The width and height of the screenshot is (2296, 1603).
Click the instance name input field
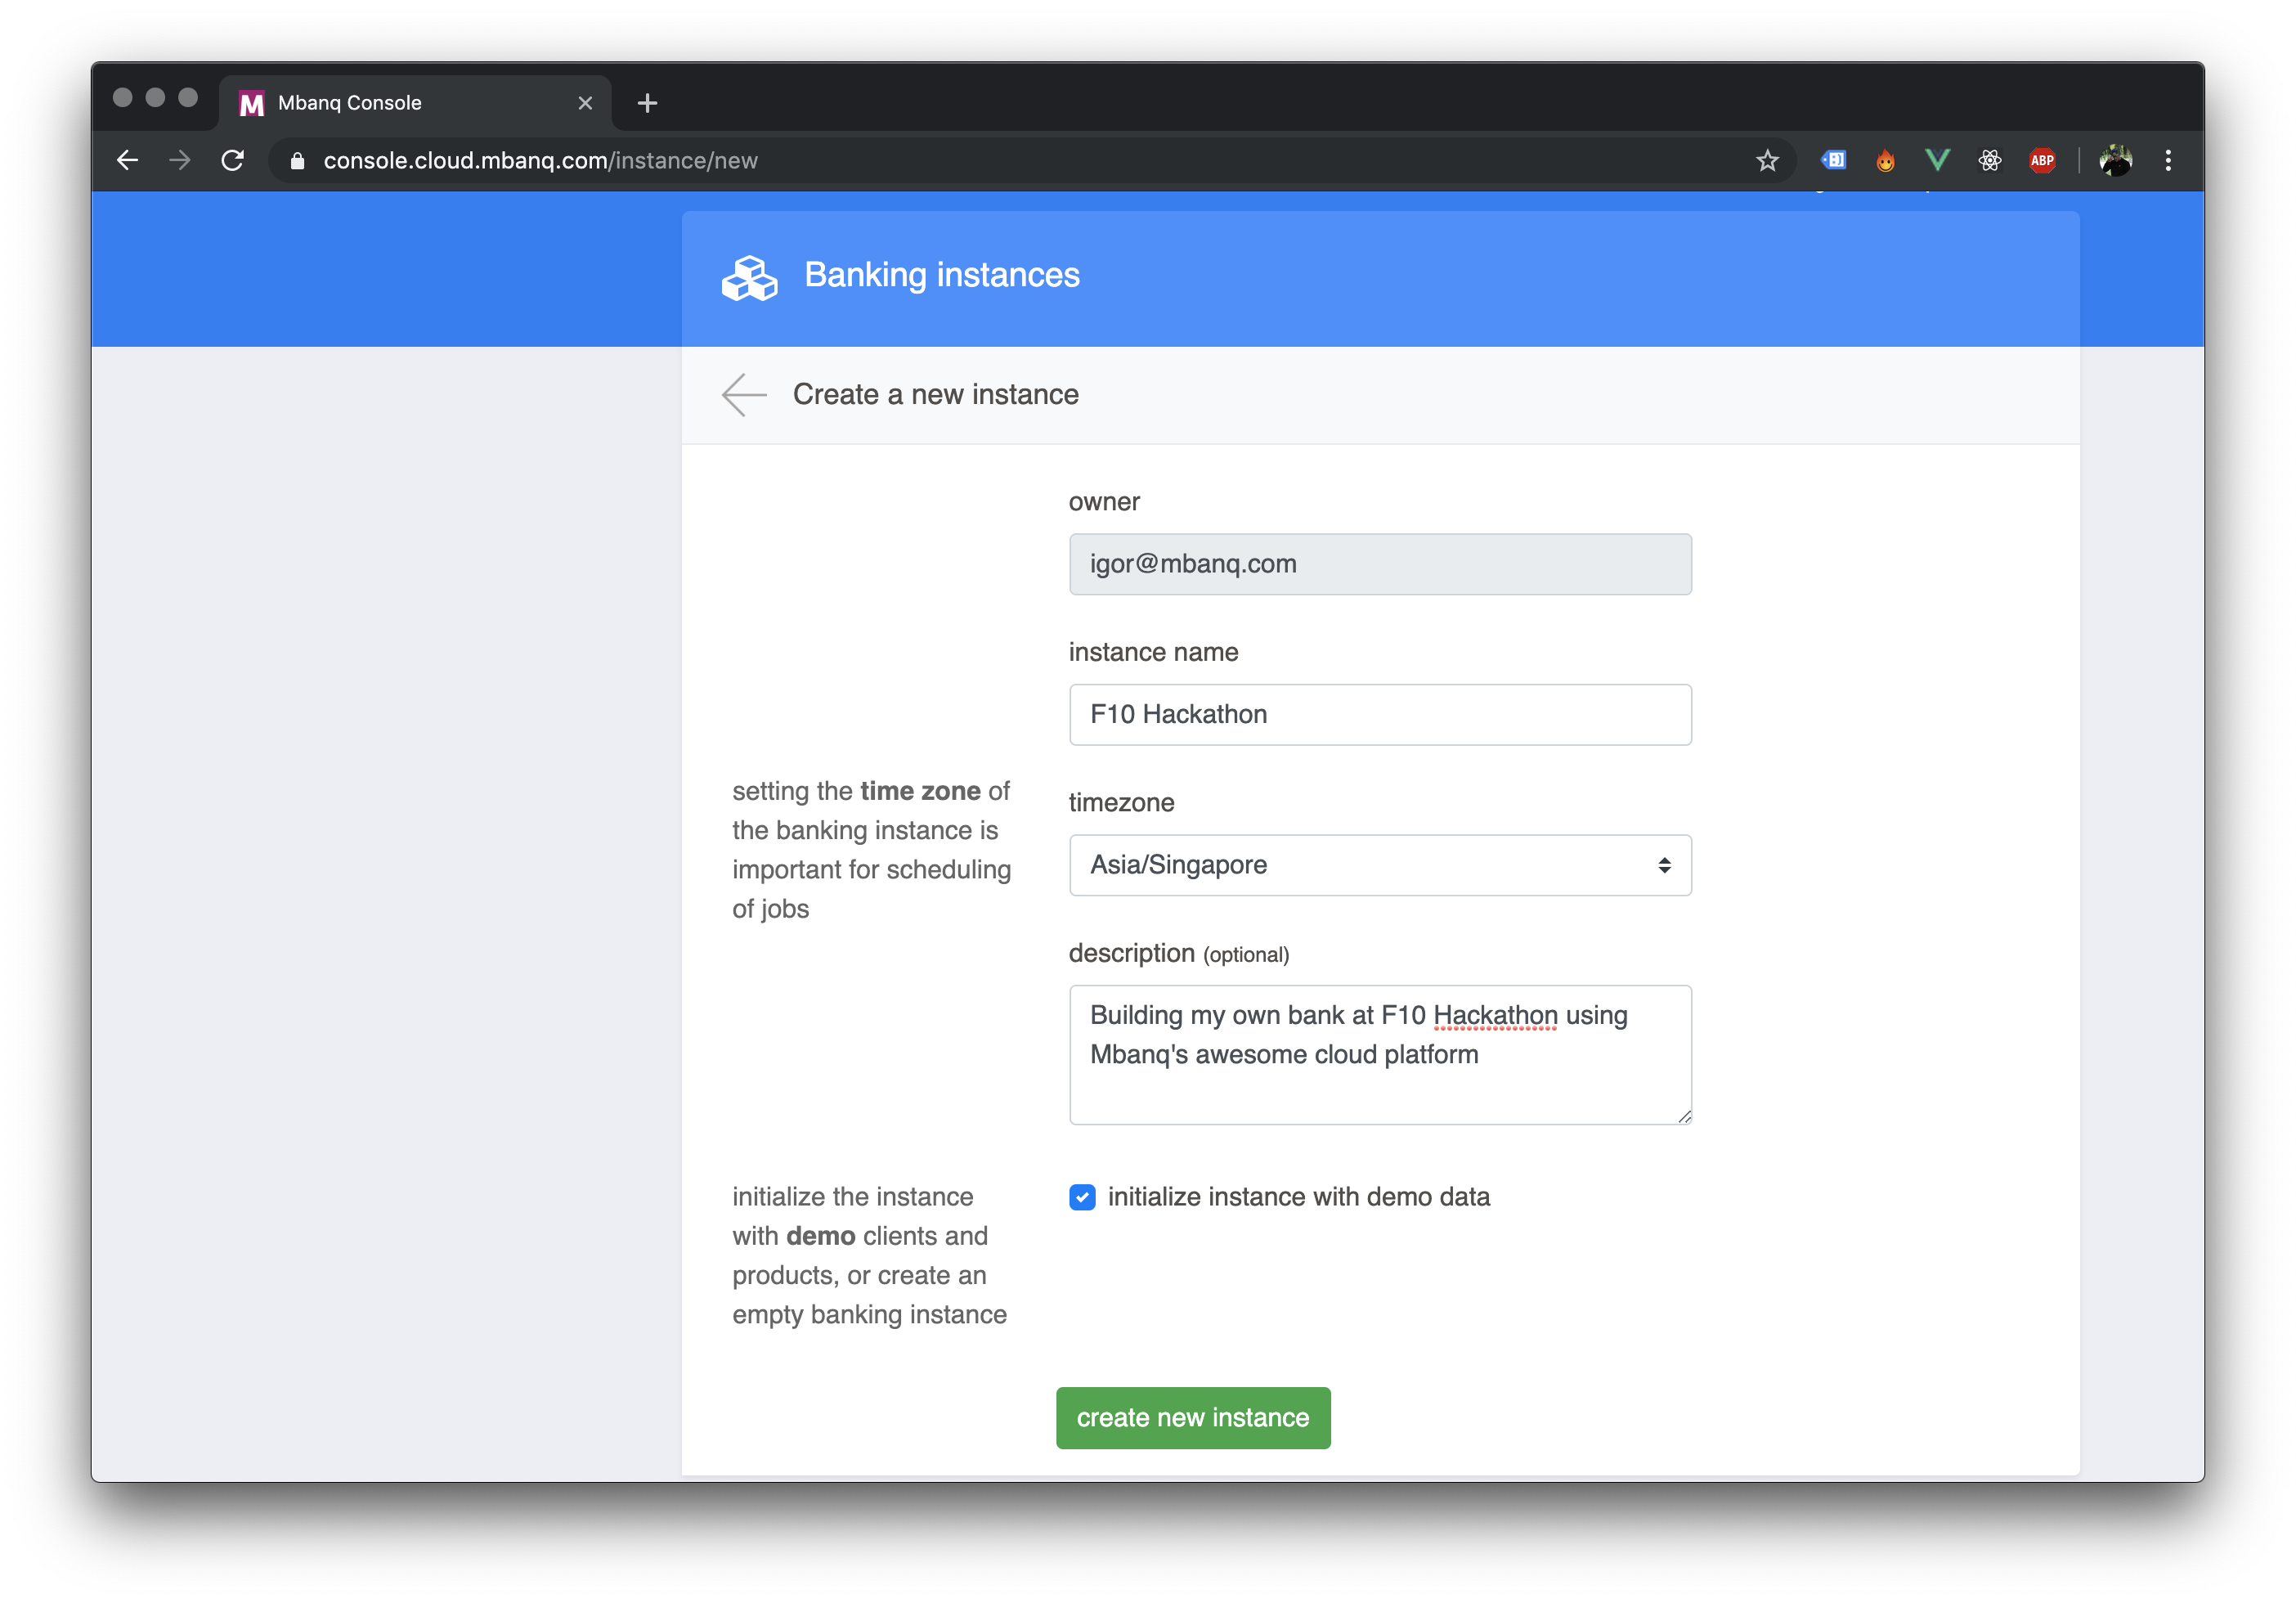click(x=1379, y=714)
